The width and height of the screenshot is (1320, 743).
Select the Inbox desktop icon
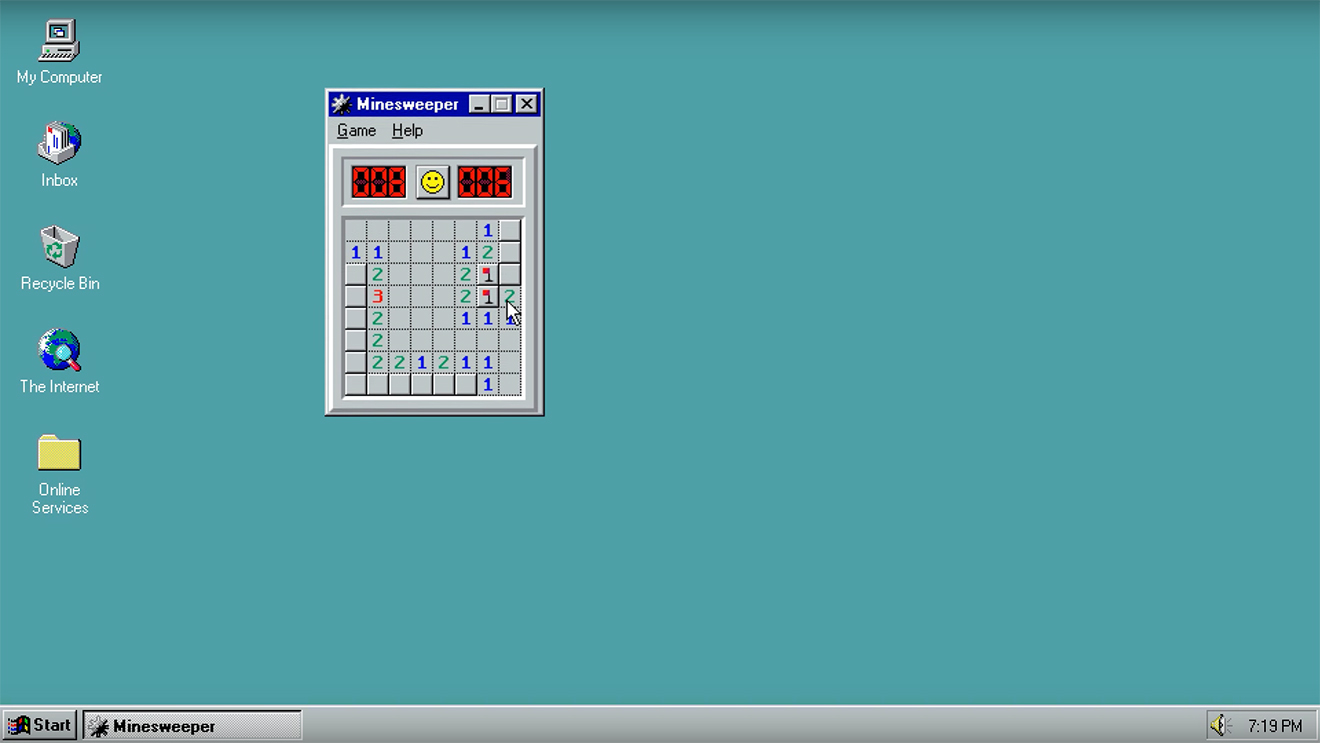[x=59, y=155]
